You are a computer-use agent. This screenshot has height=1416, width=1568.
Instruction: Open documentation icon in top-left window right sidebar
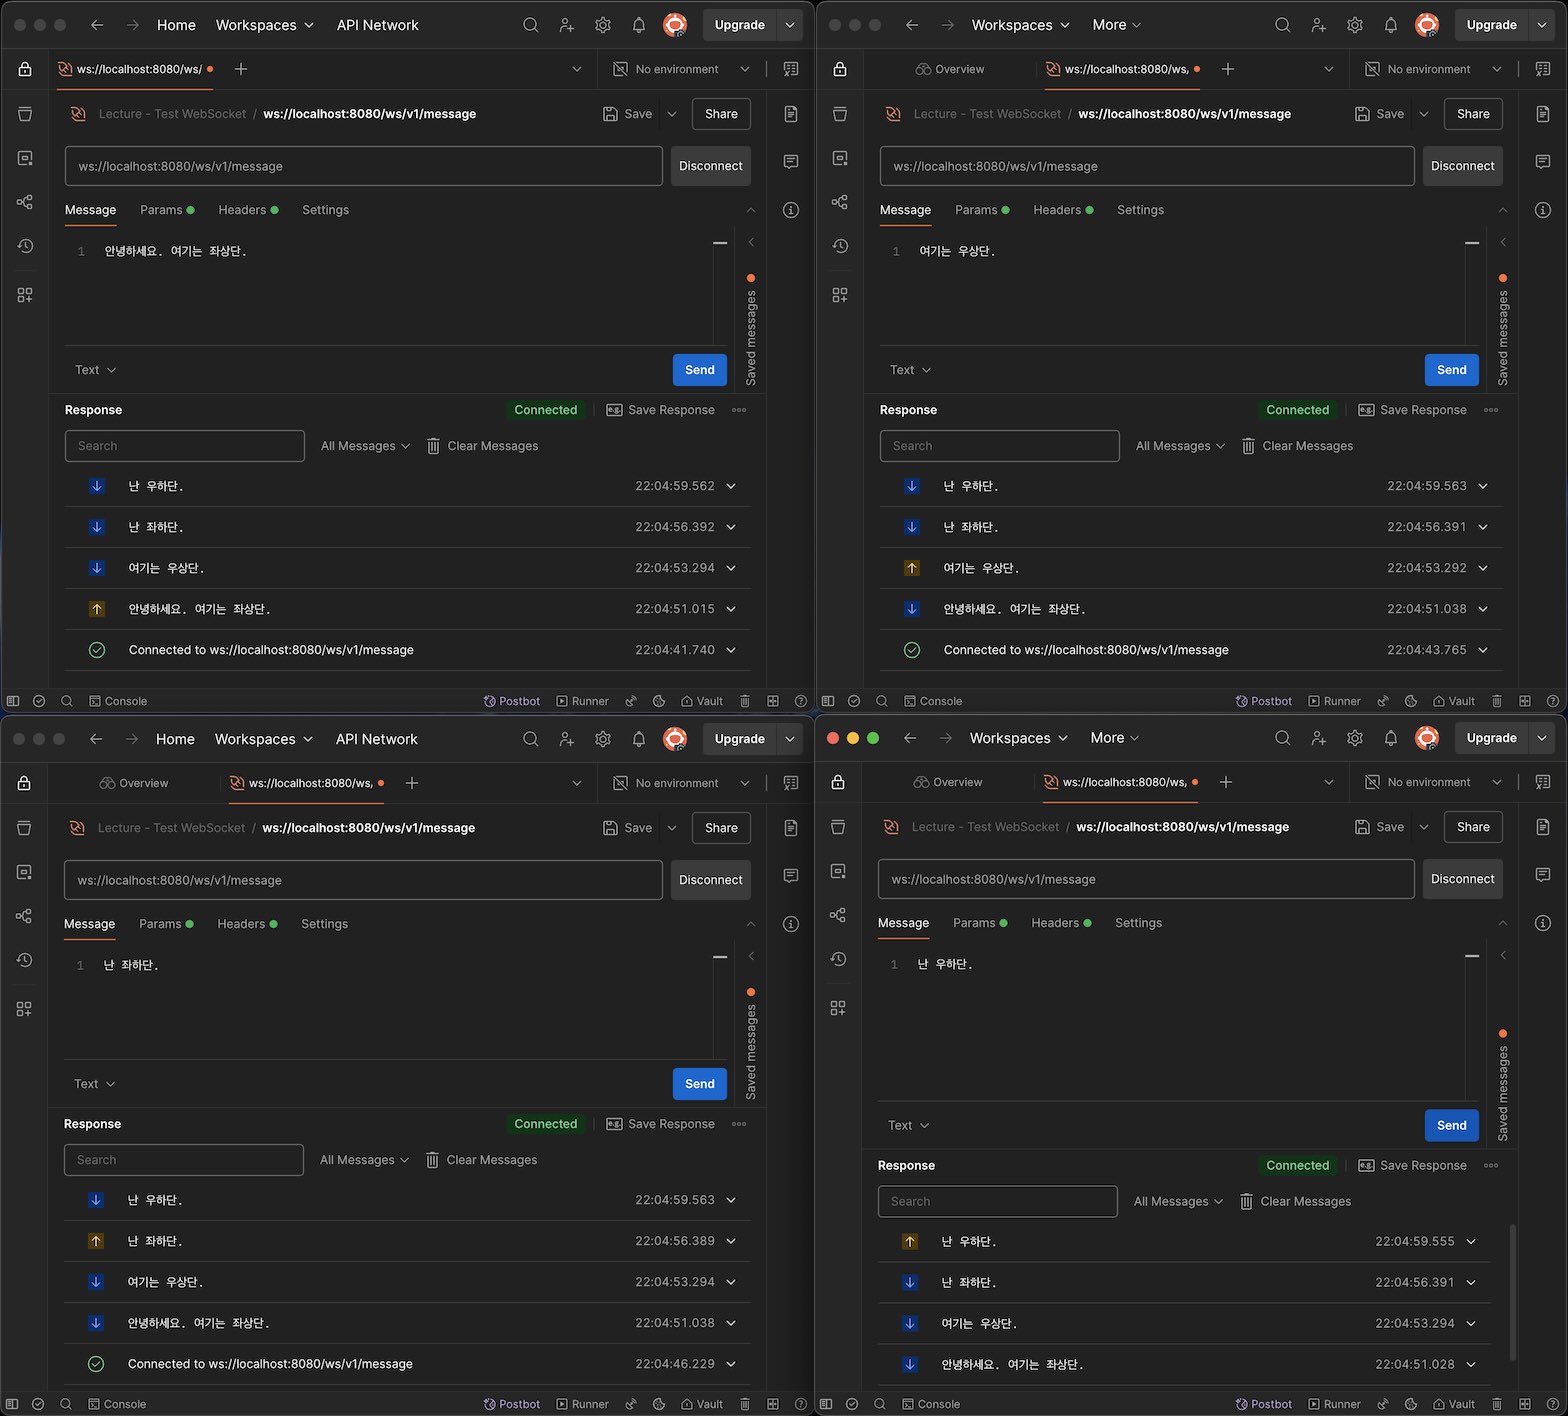[x=791, y=114]
